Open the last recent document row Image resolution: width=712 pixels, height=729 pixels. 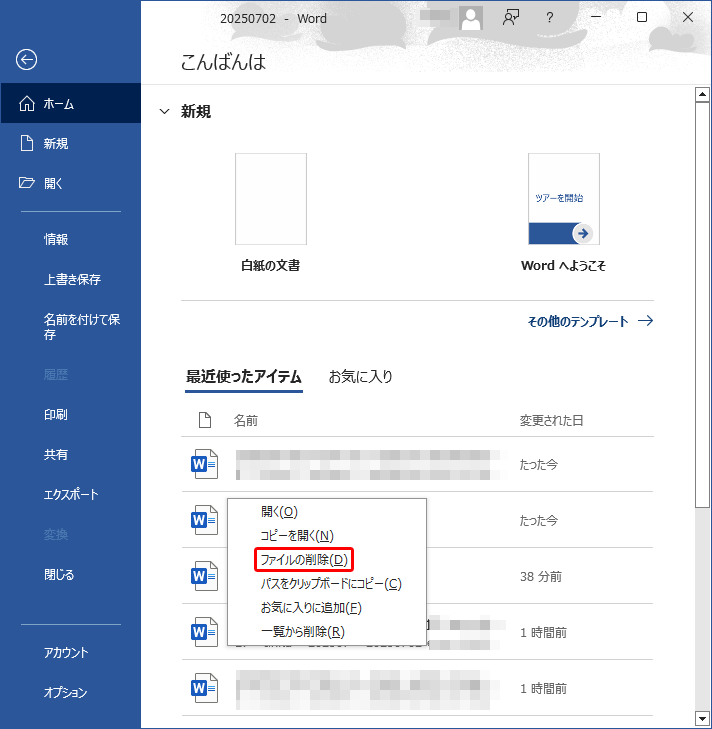point(417,688)
